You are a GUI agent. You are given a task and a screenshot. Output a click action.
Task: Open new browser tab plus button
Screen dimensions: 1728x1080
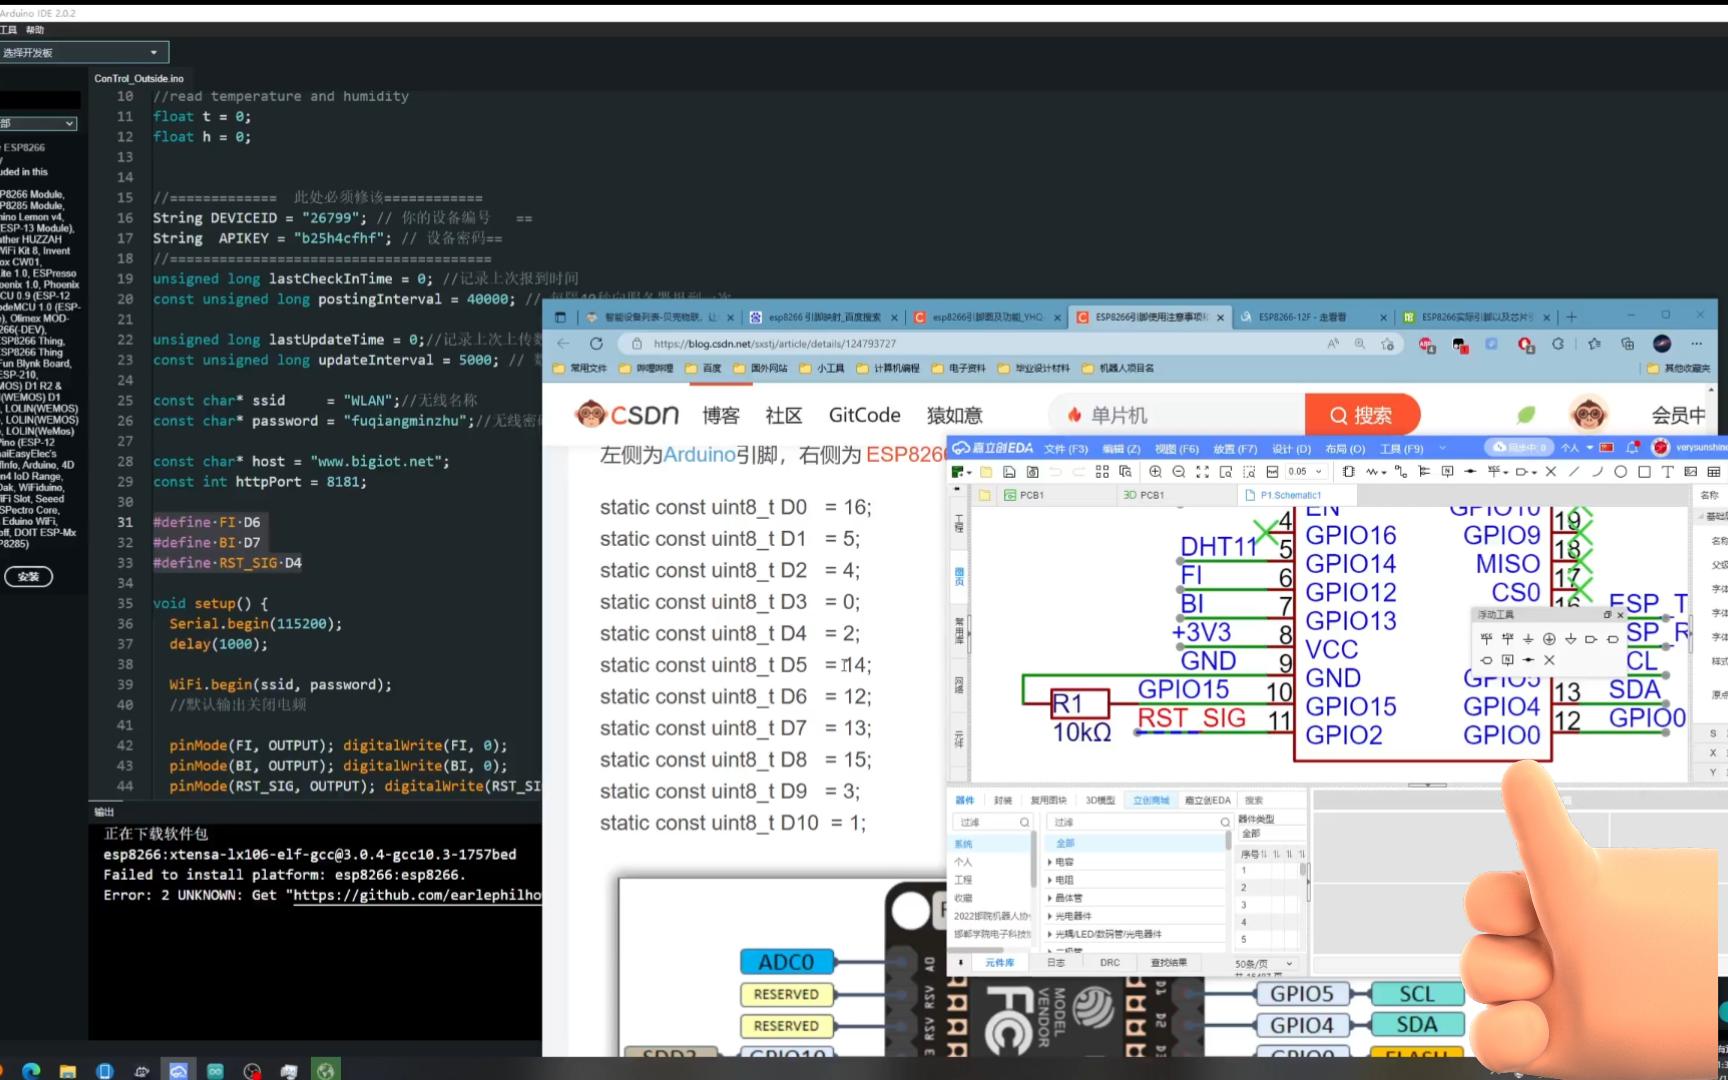coord(1571,317)
